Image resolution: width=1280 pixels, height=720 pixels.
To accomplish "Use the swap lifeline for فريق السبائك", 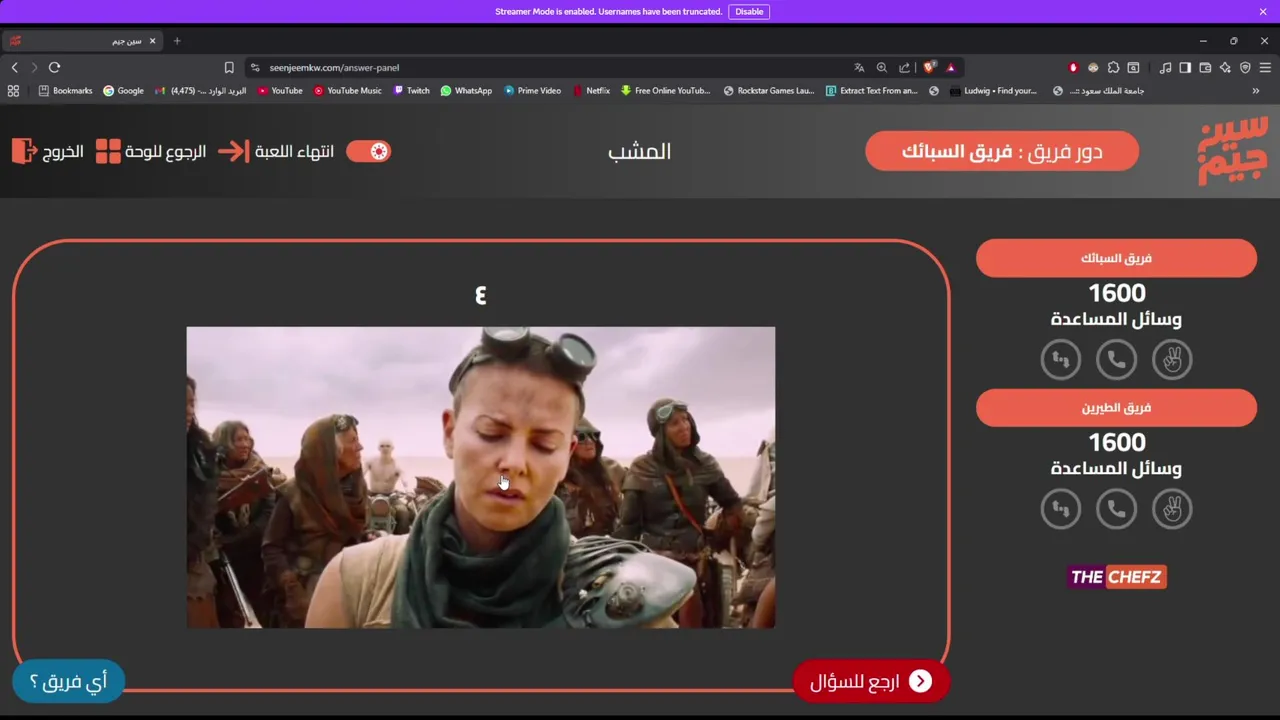I will pos(1061,359).
